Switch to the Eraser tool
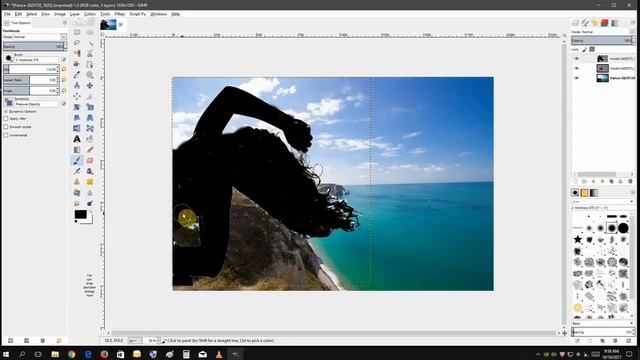The height and width of the screenshot is (360, 640). [90, 160]
